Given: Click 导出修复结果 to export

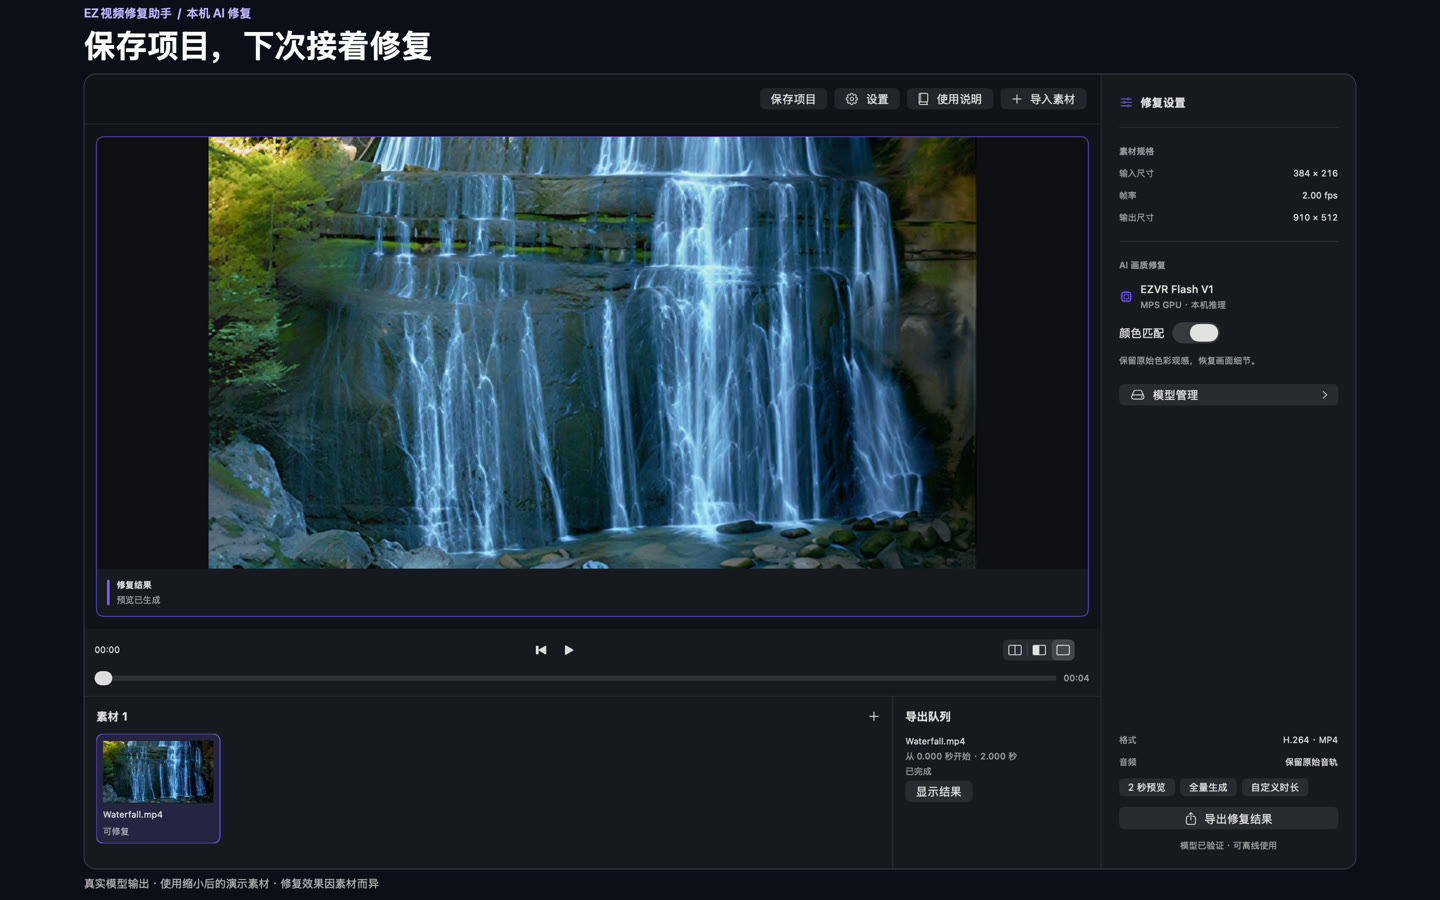Looking at the screenshot, I should (1228, 819).
